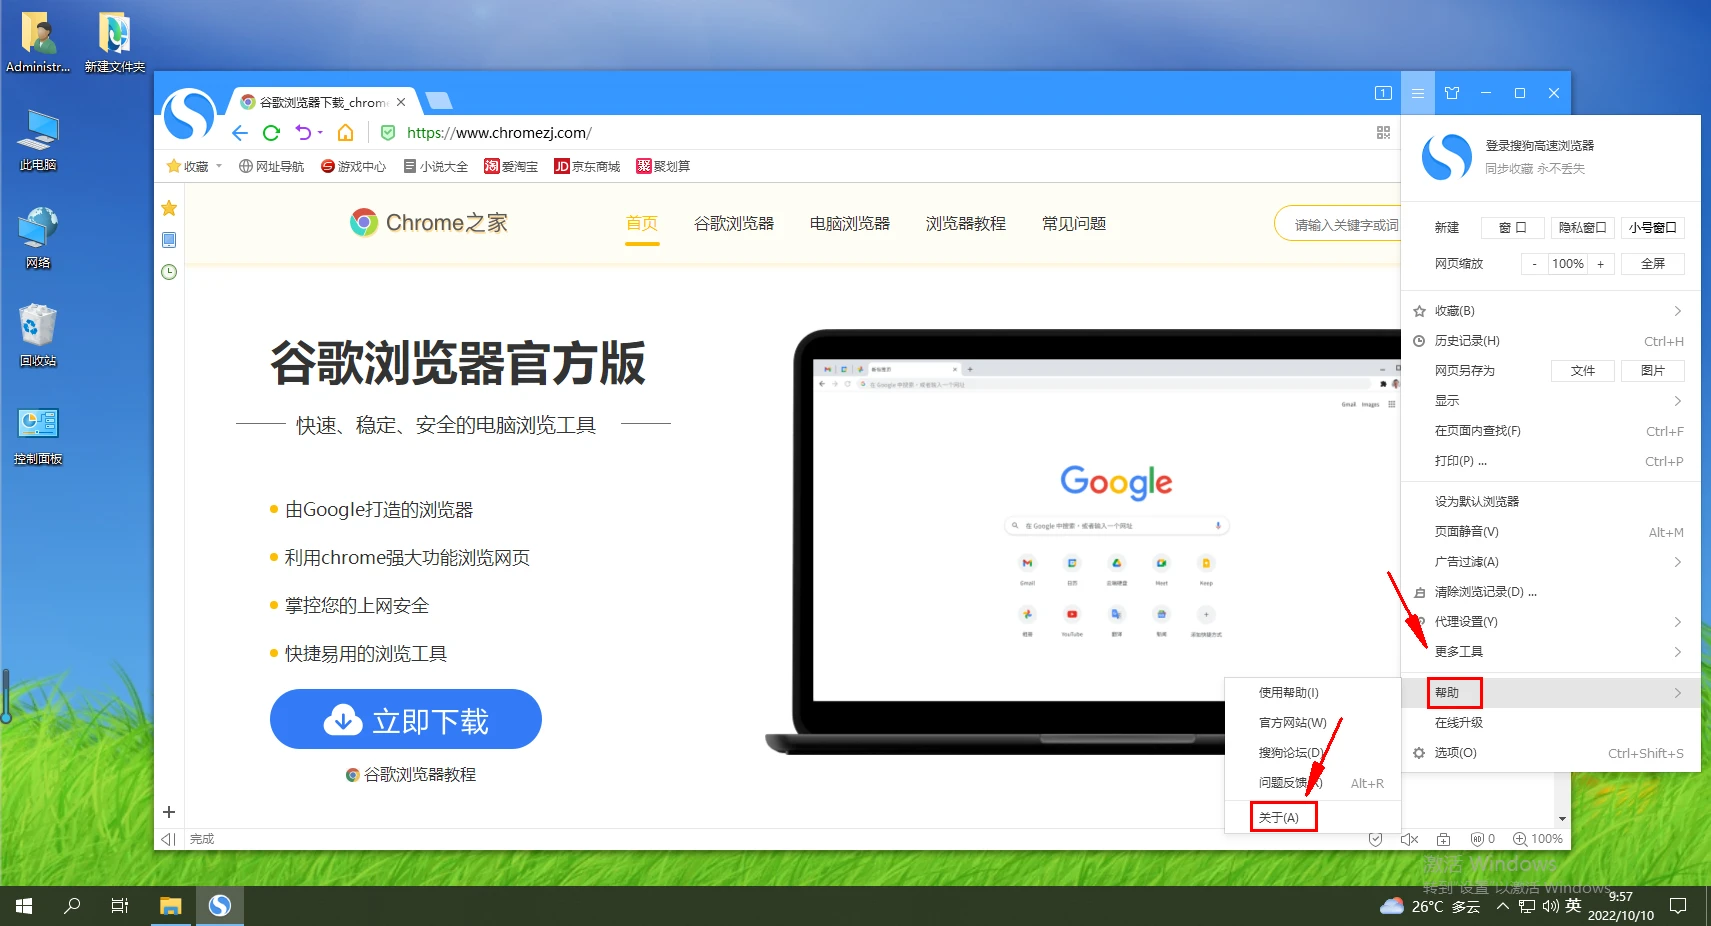Click the Sogou browser logo at top left

point(189,114)
